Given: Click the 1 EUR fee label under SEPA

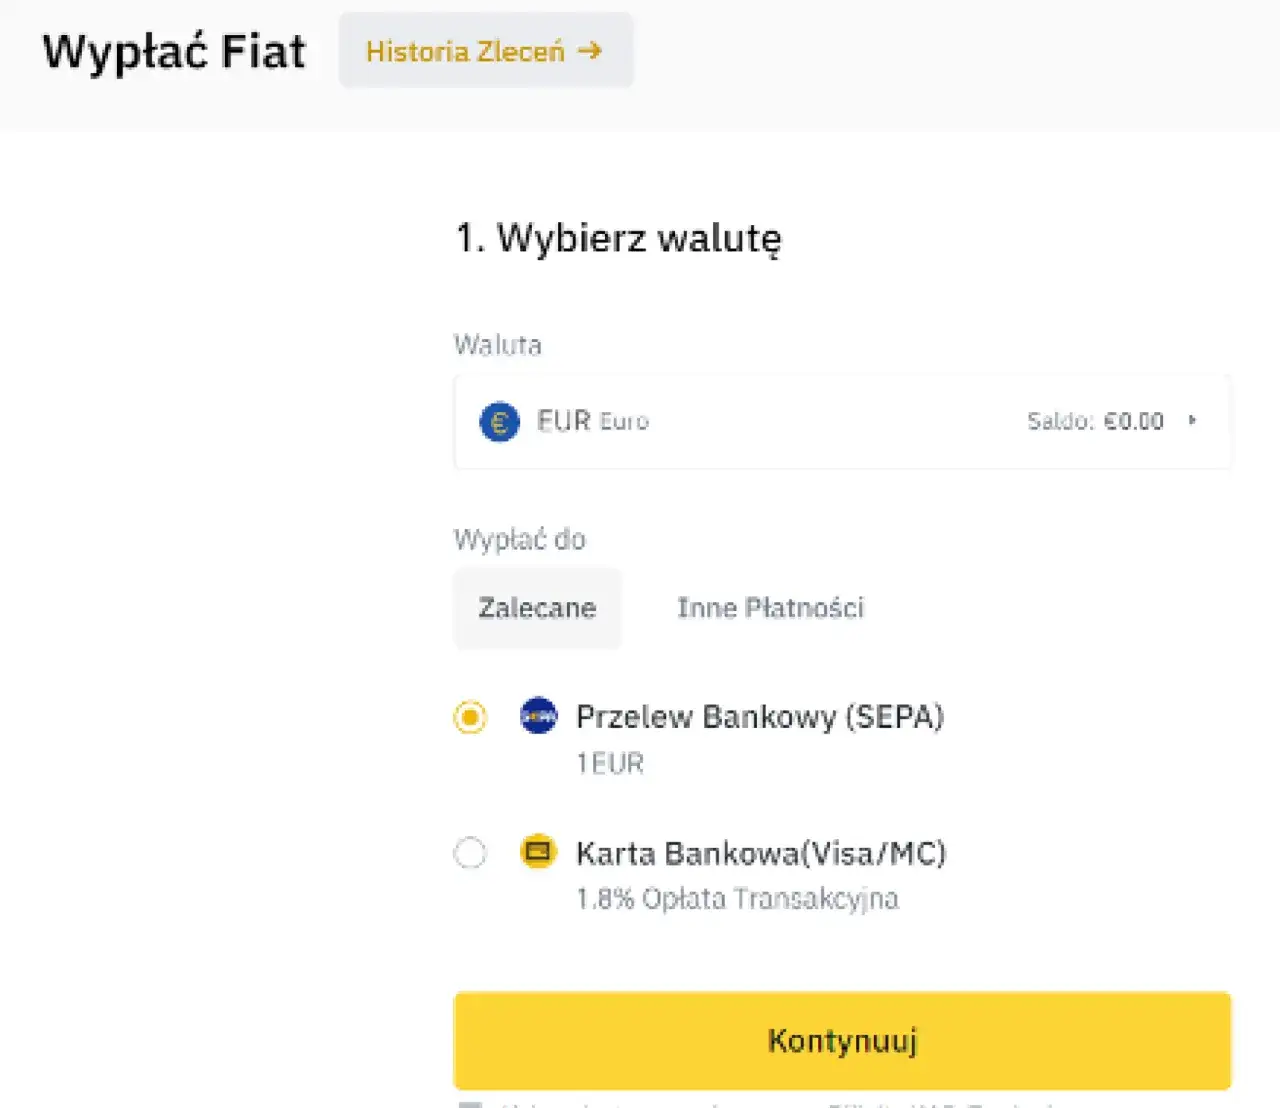Looking at the screenshot, I should 609,762.
